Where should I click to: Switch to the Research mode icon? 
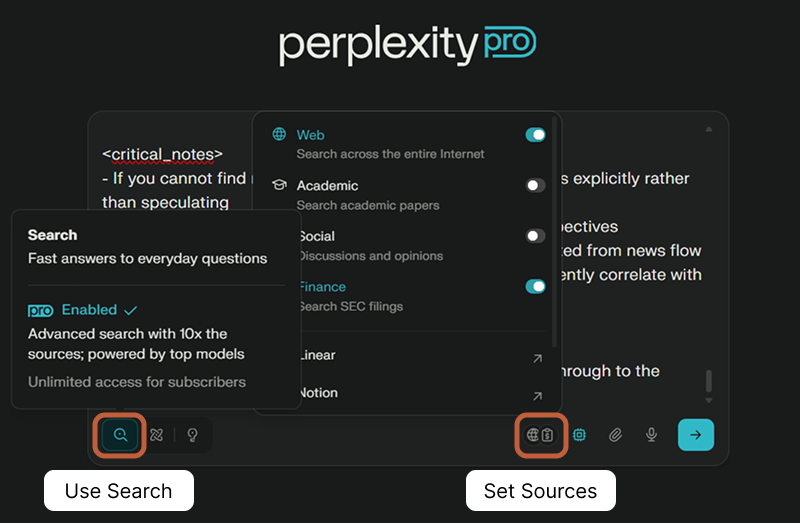(156, 435)
